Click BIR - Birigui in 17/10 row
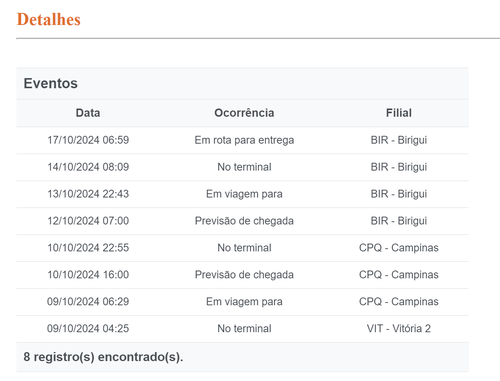Image resolution: width=500 pixels, height=381 pixels. tap(399, 140)
